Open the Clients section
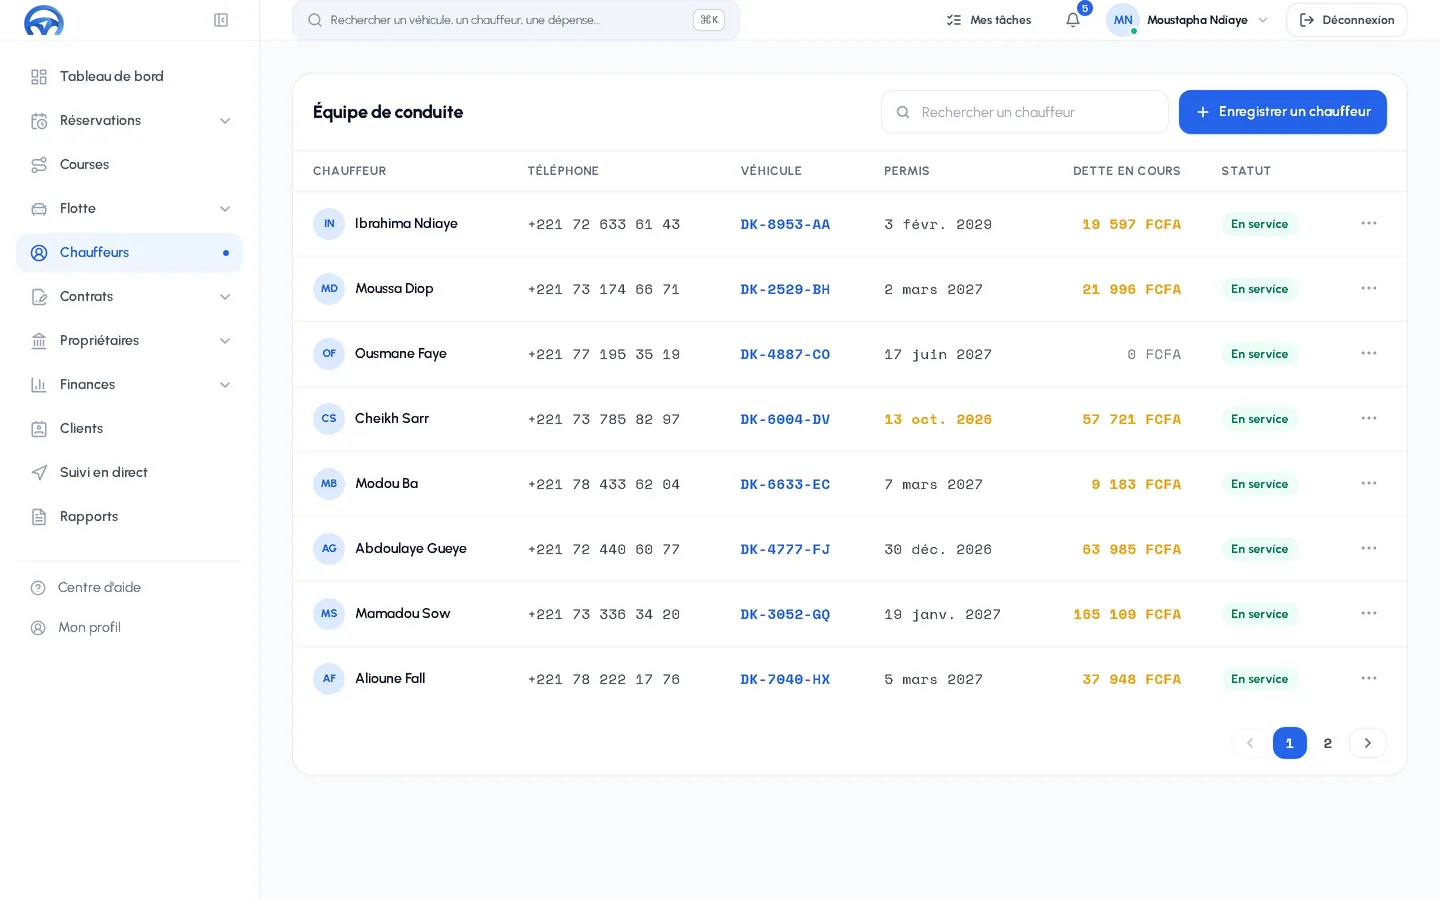Image resolution: width=1440 pixels, height=900 pixels. [x=129, y=429]
